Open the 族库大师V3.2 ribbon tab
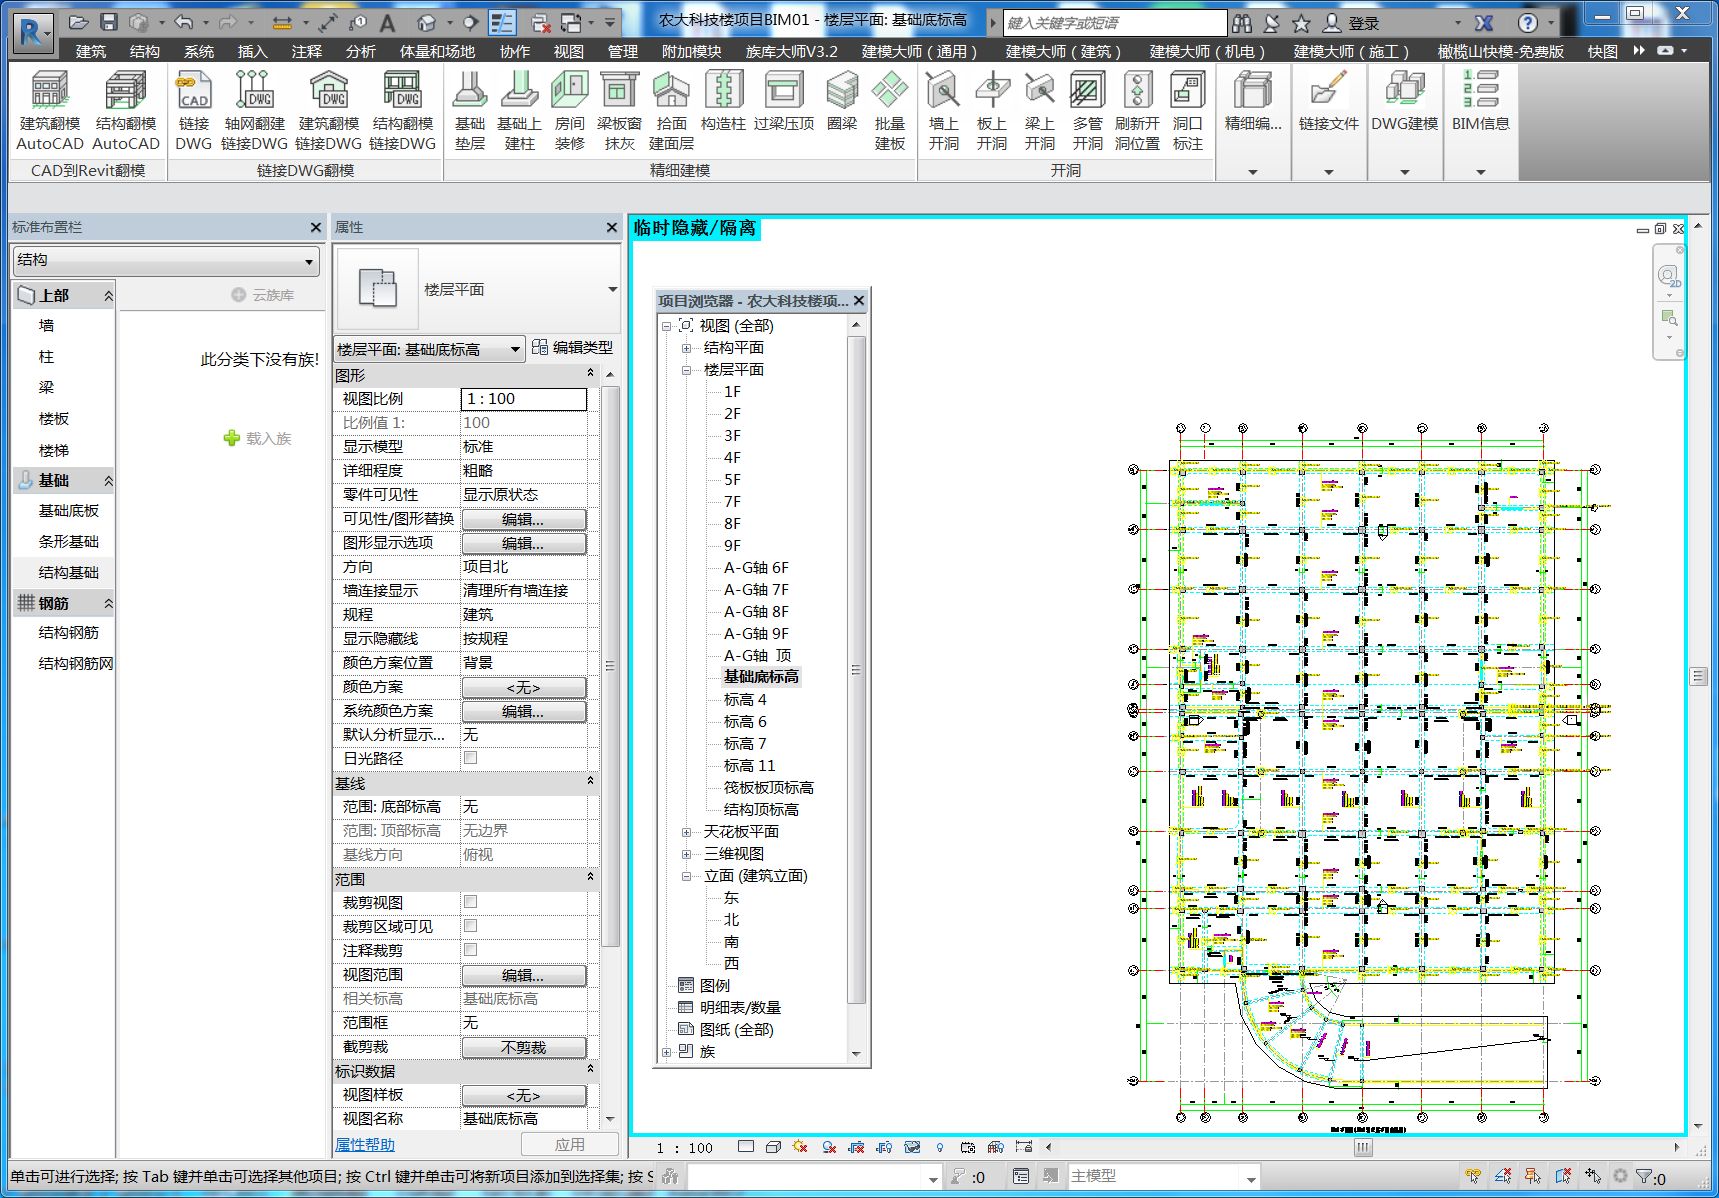This screenshot has width=1719, height=1198. [x=792, y=51]
